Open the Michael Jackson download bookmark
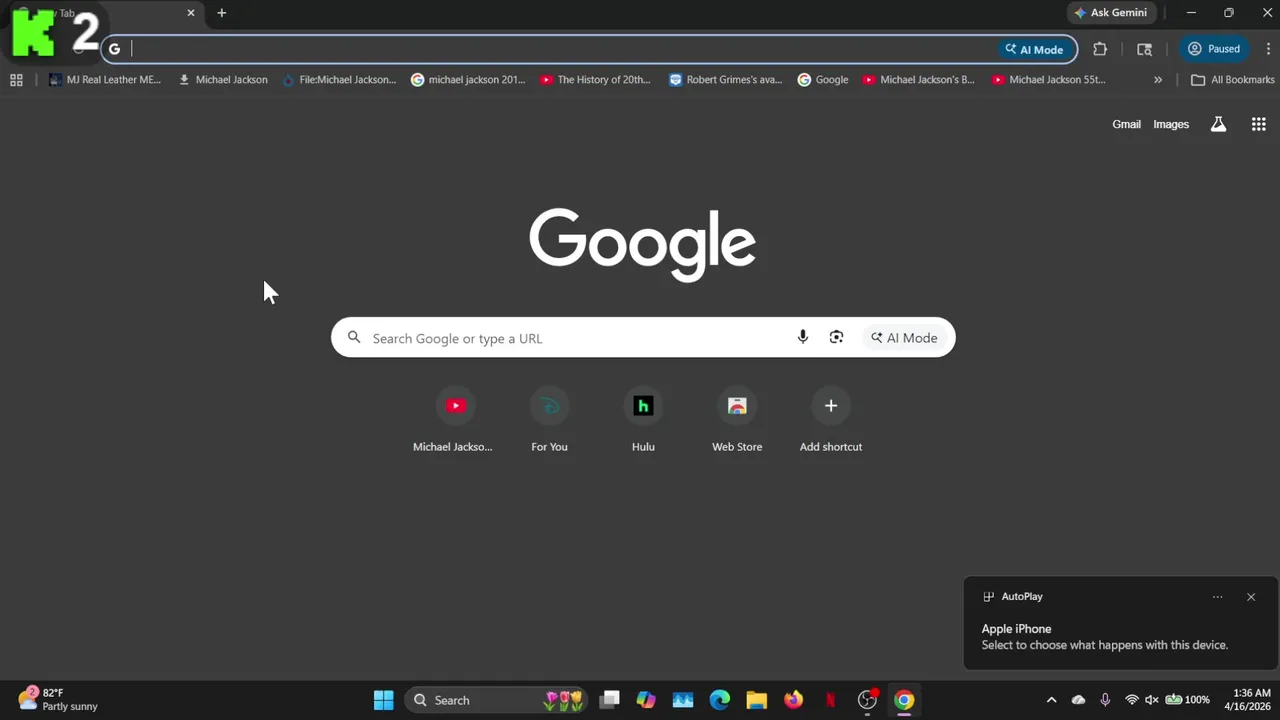1280x720 pixels. (223, 80)
